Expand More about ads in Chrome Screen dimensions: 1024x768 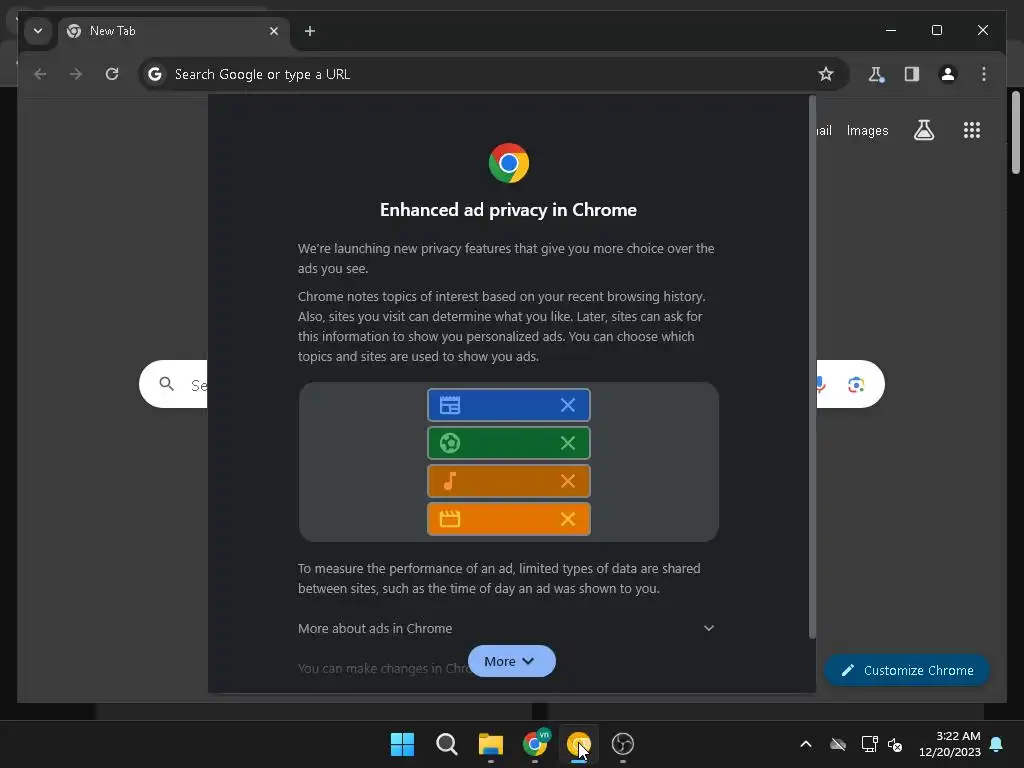click(506, 628)
